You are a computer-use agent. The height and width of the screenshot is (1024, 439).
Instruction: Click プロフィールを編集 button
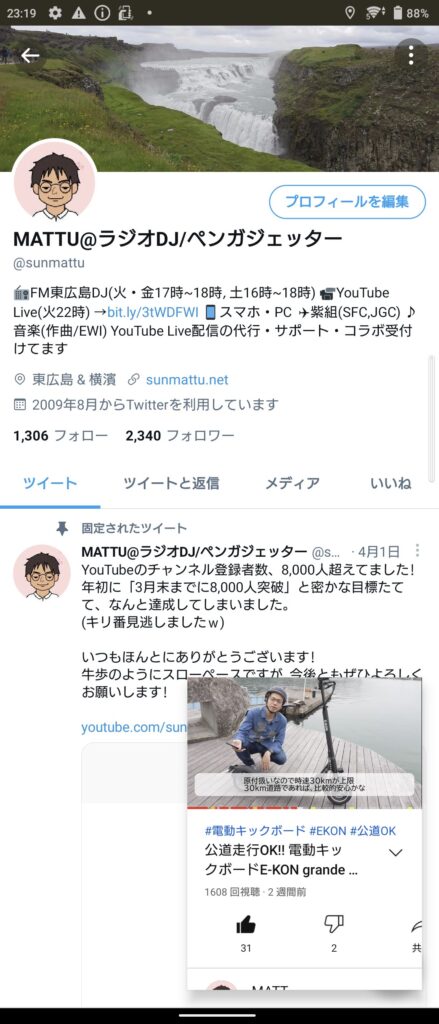(347, 201)
